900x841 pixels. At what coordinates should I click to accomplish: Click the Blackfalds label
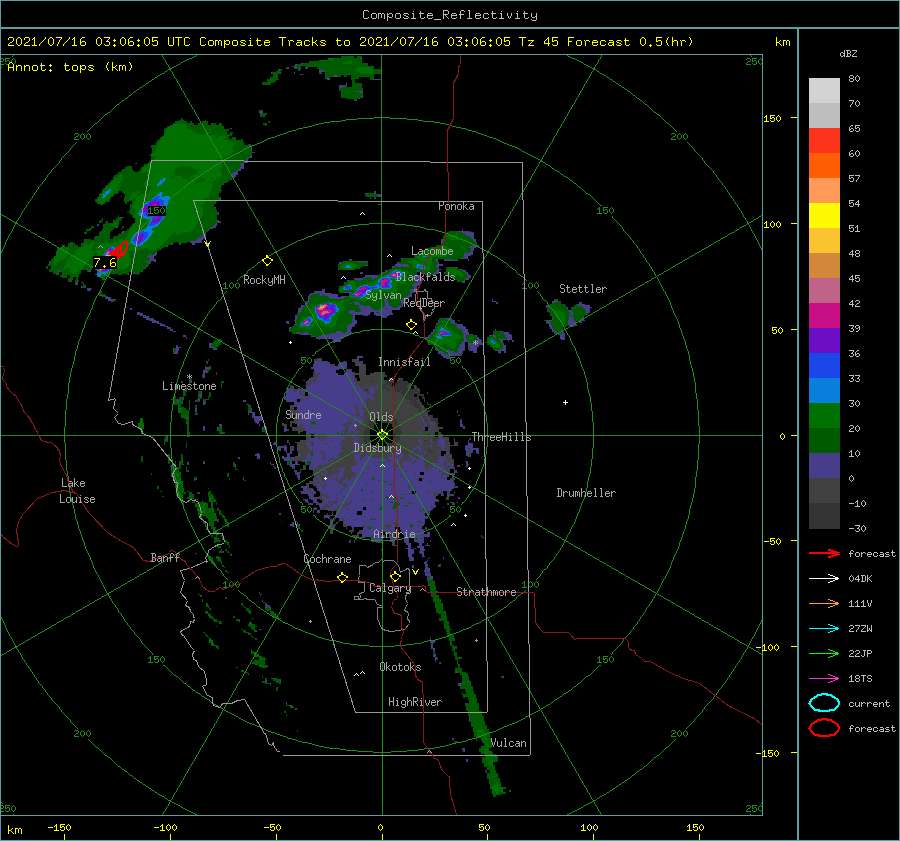point(425,277)
